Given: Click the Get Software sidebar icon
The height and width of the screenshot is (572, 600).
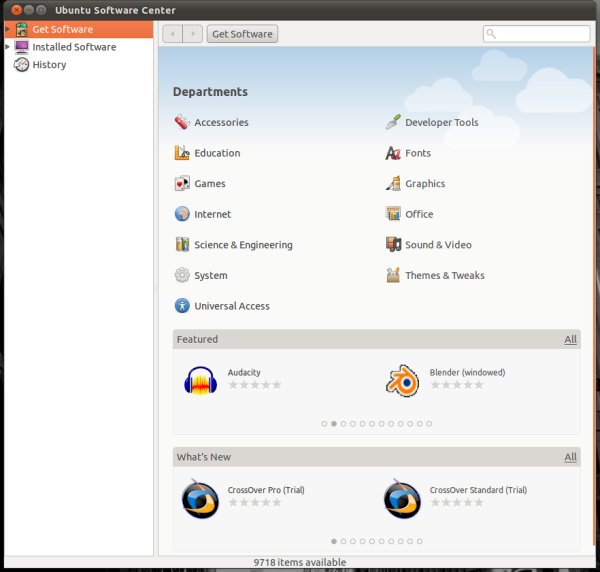Looking at the screenshot, I should 21,29.
